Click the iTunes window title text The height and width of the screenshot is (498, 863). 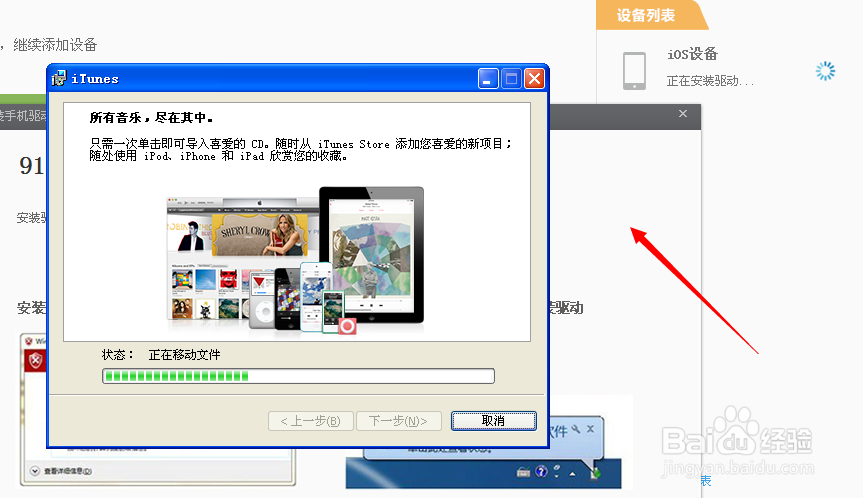[x=95, y=79]
